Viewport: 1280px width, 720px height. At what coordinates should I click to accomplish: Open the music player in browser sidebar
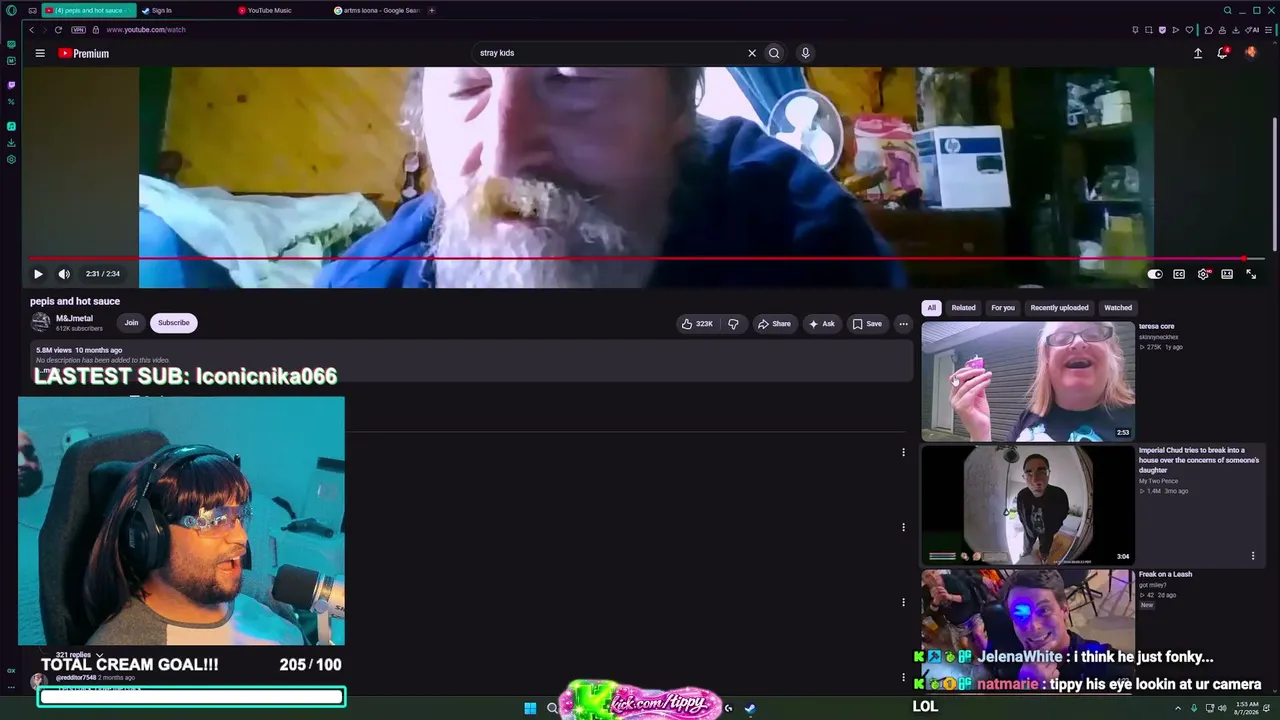pos(11,127)
